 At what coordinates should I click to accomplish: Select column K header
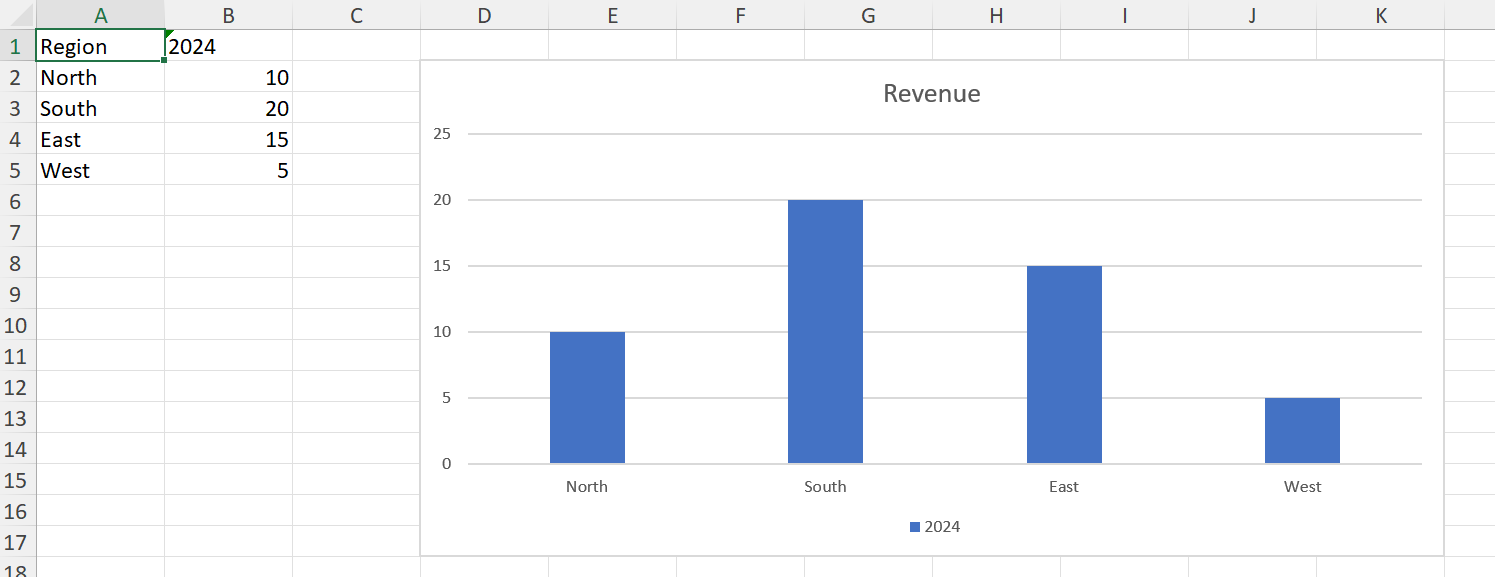1381,15
